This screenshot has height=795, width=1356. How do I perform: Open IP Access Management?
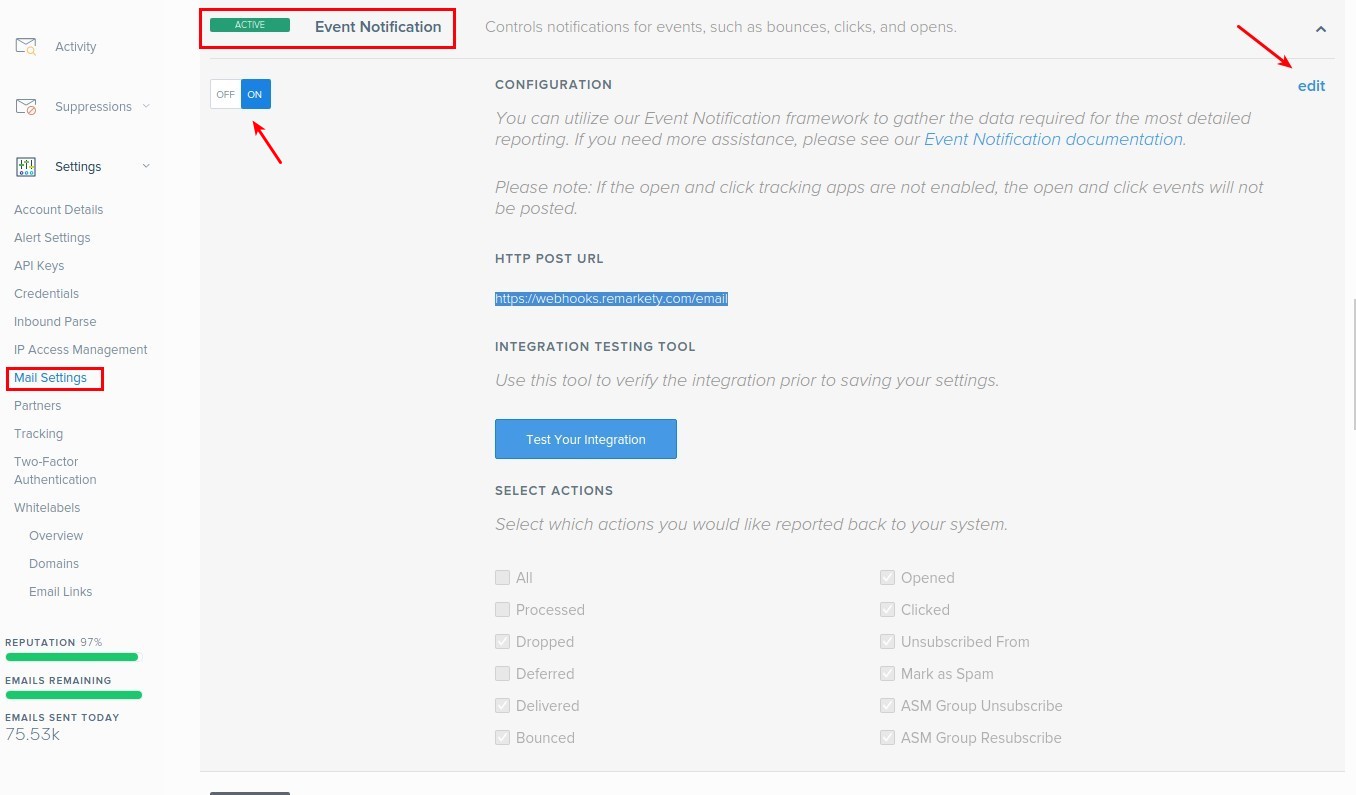tap(80, 350)
